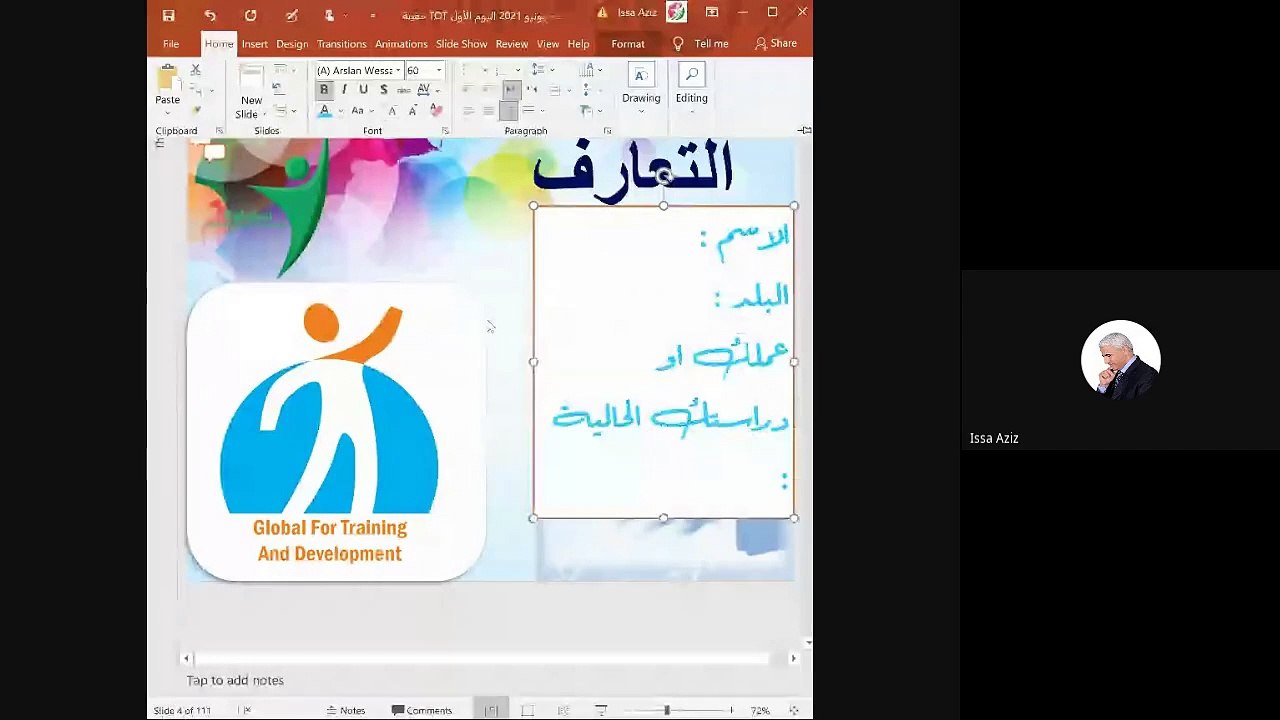Screen dimensions: 1280x720
Task: Switch to Slide Sorter view in status bar
Action: (527, 710)
